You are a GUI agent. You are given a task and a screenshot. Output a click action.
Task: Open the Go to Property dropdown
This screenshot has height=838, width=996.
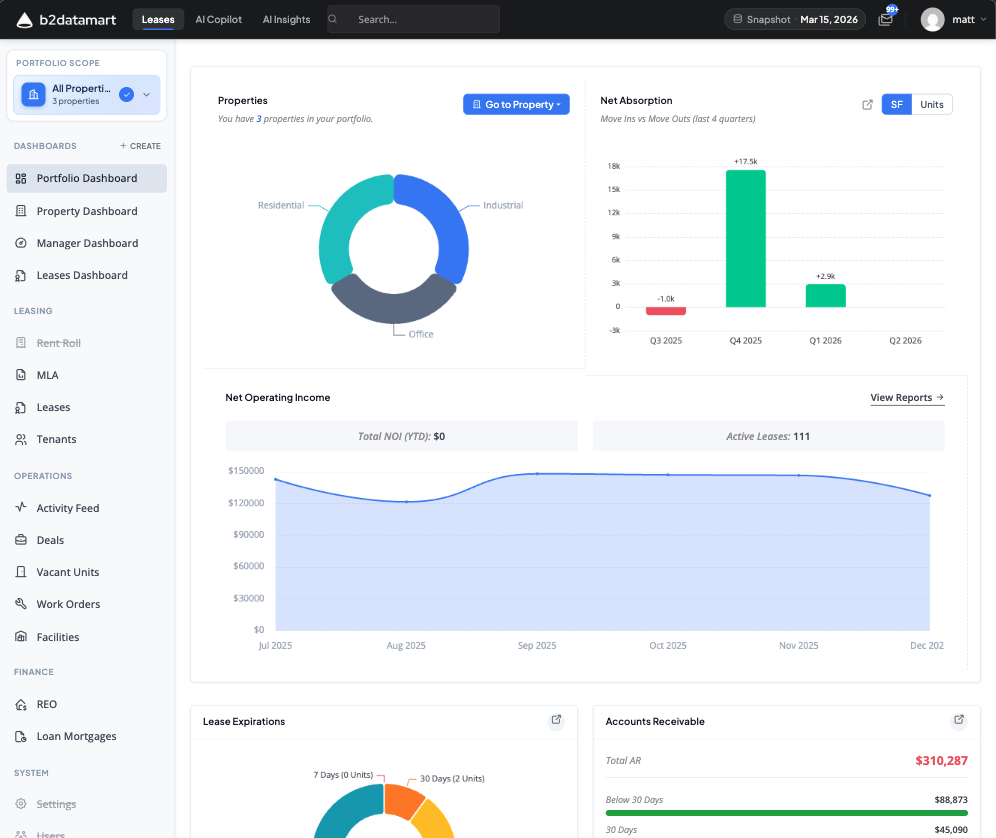[x=516, y=104]
